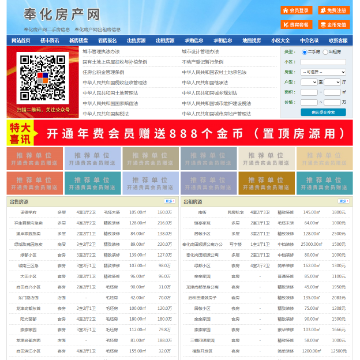Open 中介名录 navigation item
The width and height of the screenshot is (360, 360).
coord(309,41)
